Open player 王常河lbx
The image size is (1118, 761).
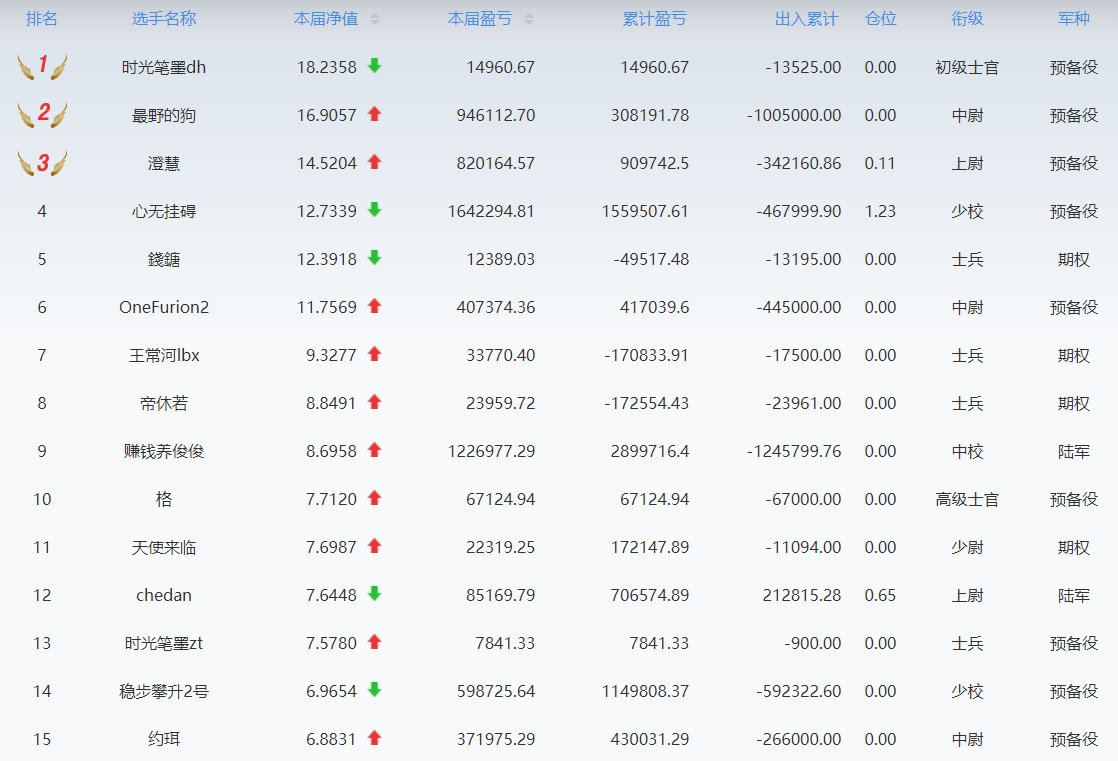click(164, 355)
